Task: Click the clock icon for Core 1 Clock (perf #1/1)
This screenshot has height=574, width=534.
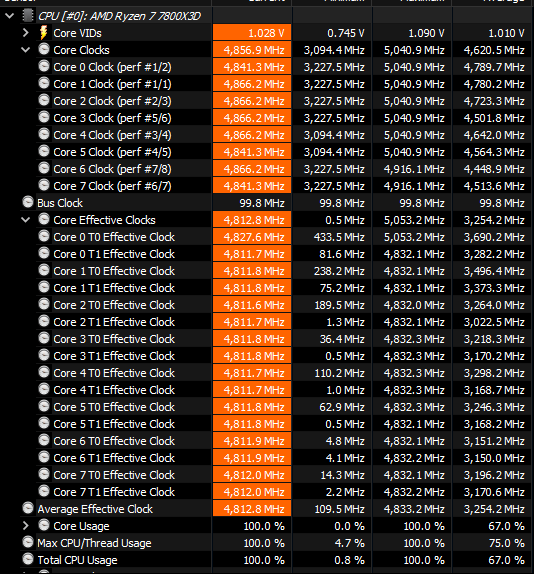Action: coord(44,83)
